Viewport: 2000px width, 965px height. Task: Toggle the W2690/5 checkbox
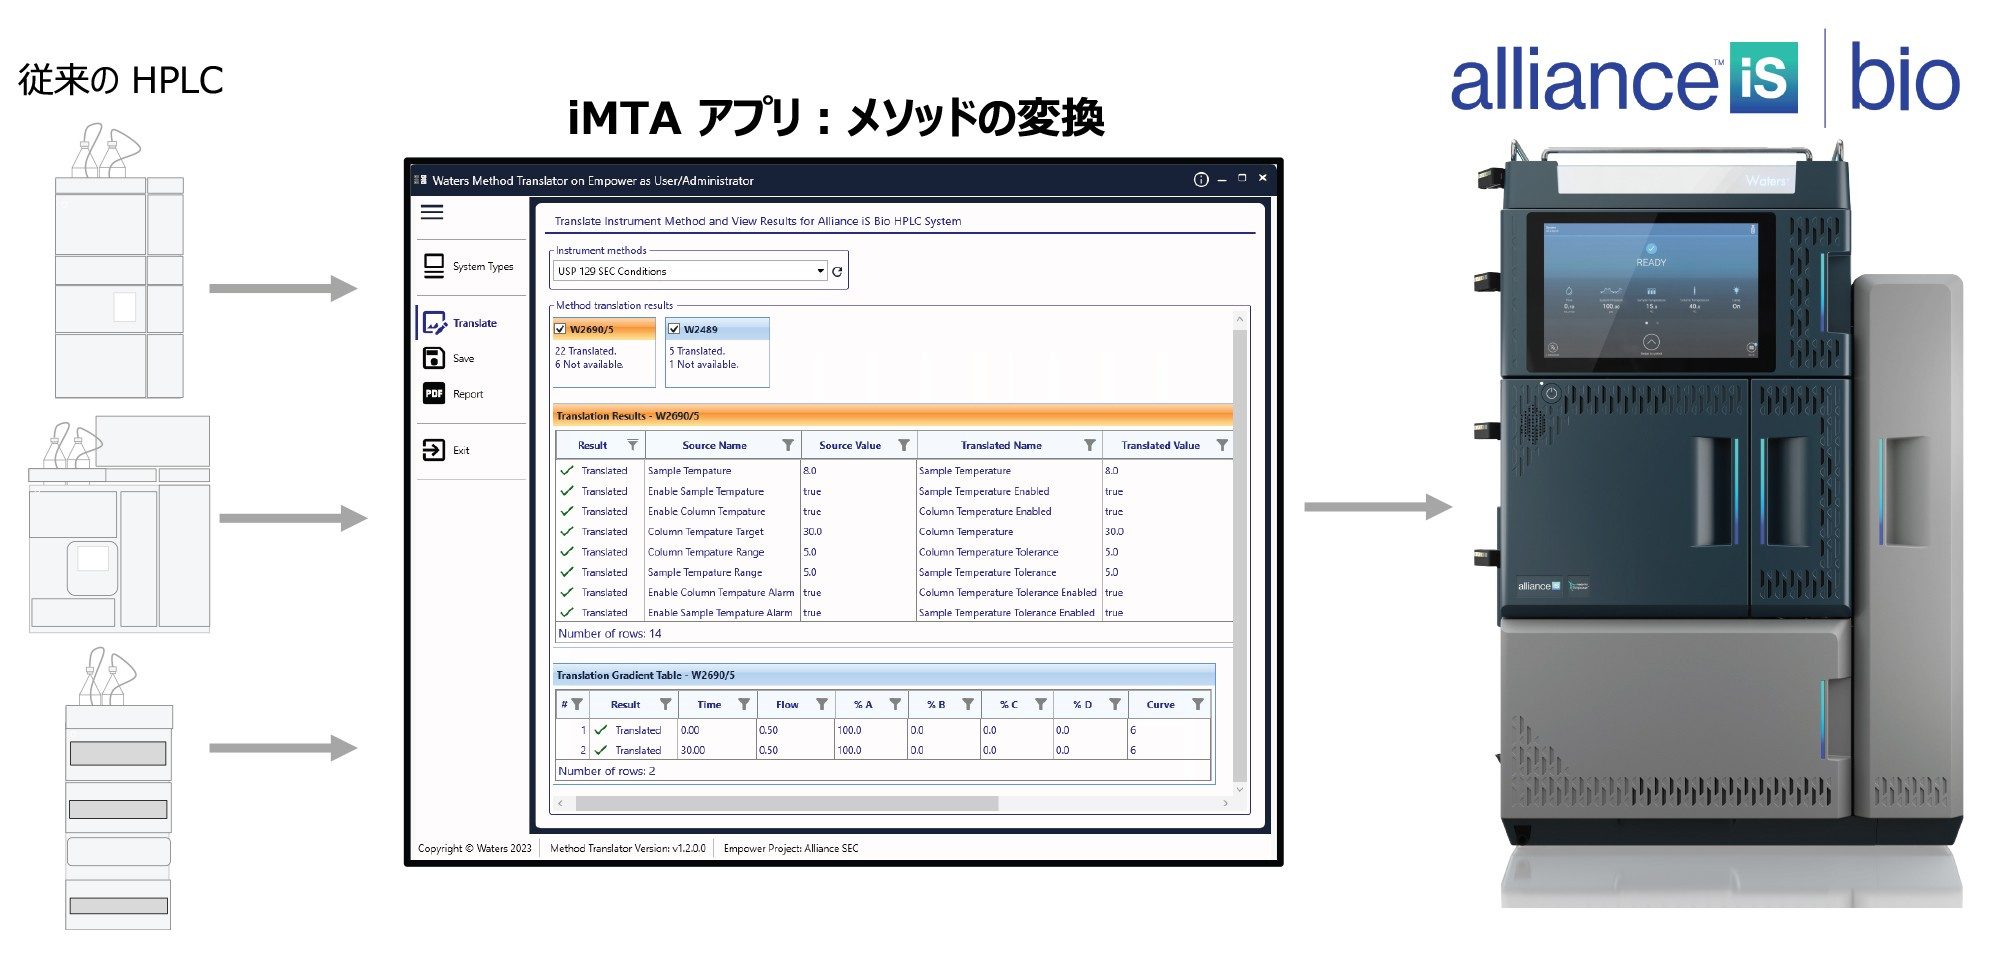(560, 329)
